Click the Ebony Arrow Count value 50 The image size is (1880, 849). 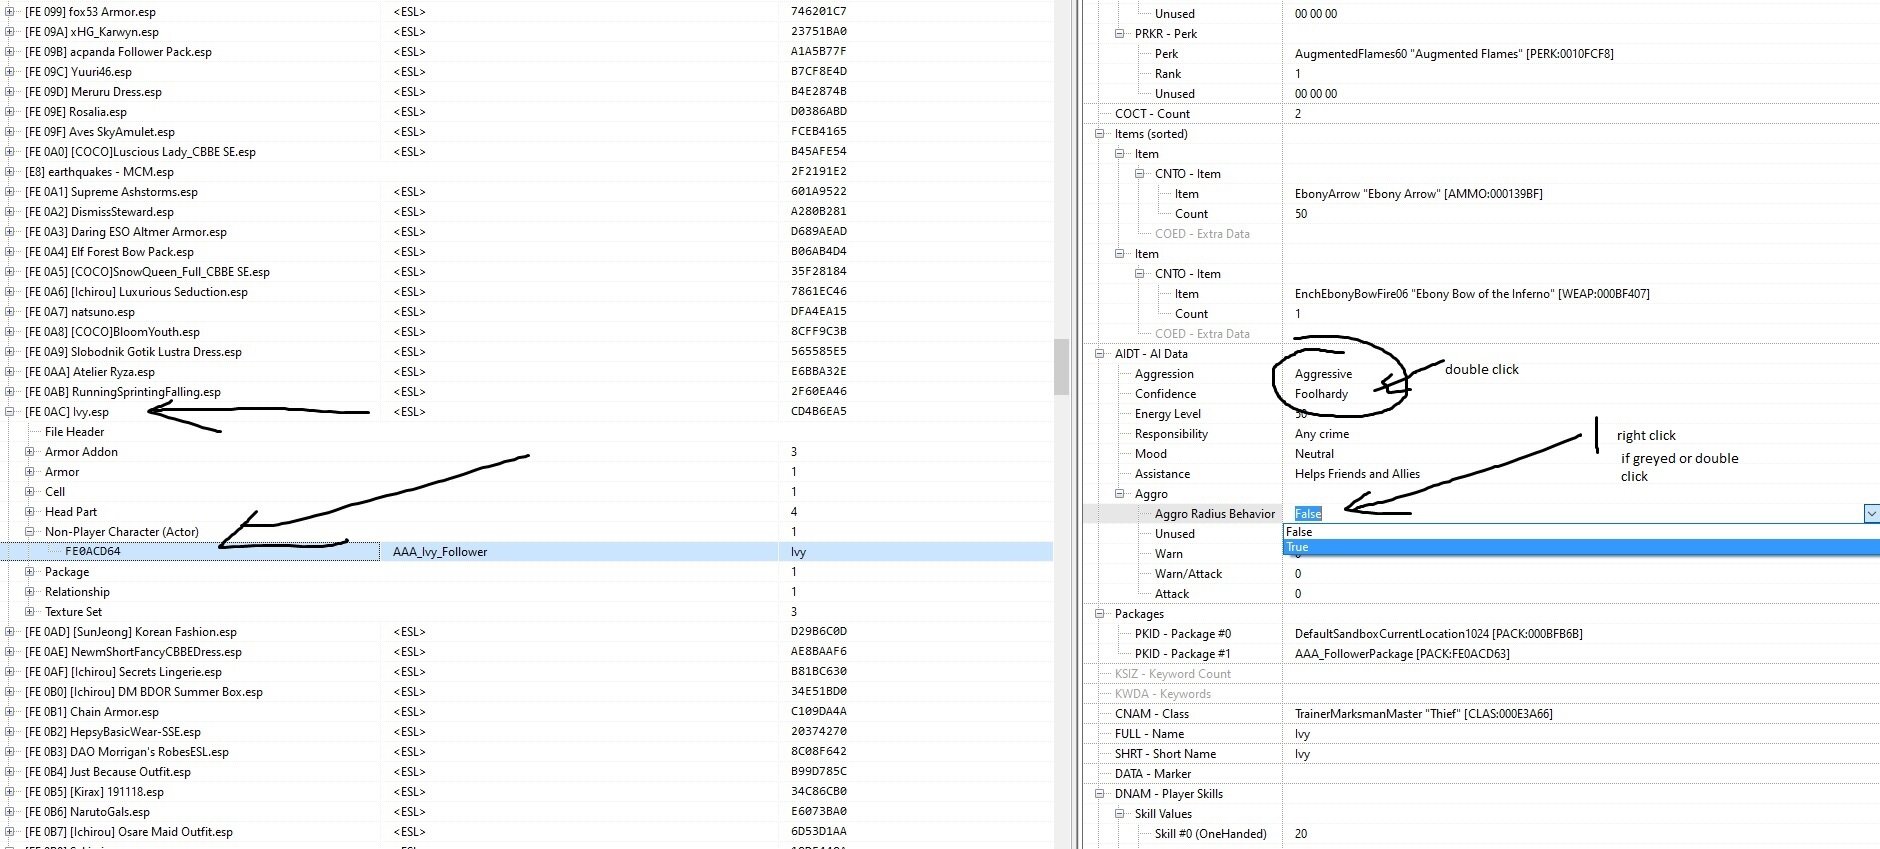pyautogui.click(x=1301, y=214)
